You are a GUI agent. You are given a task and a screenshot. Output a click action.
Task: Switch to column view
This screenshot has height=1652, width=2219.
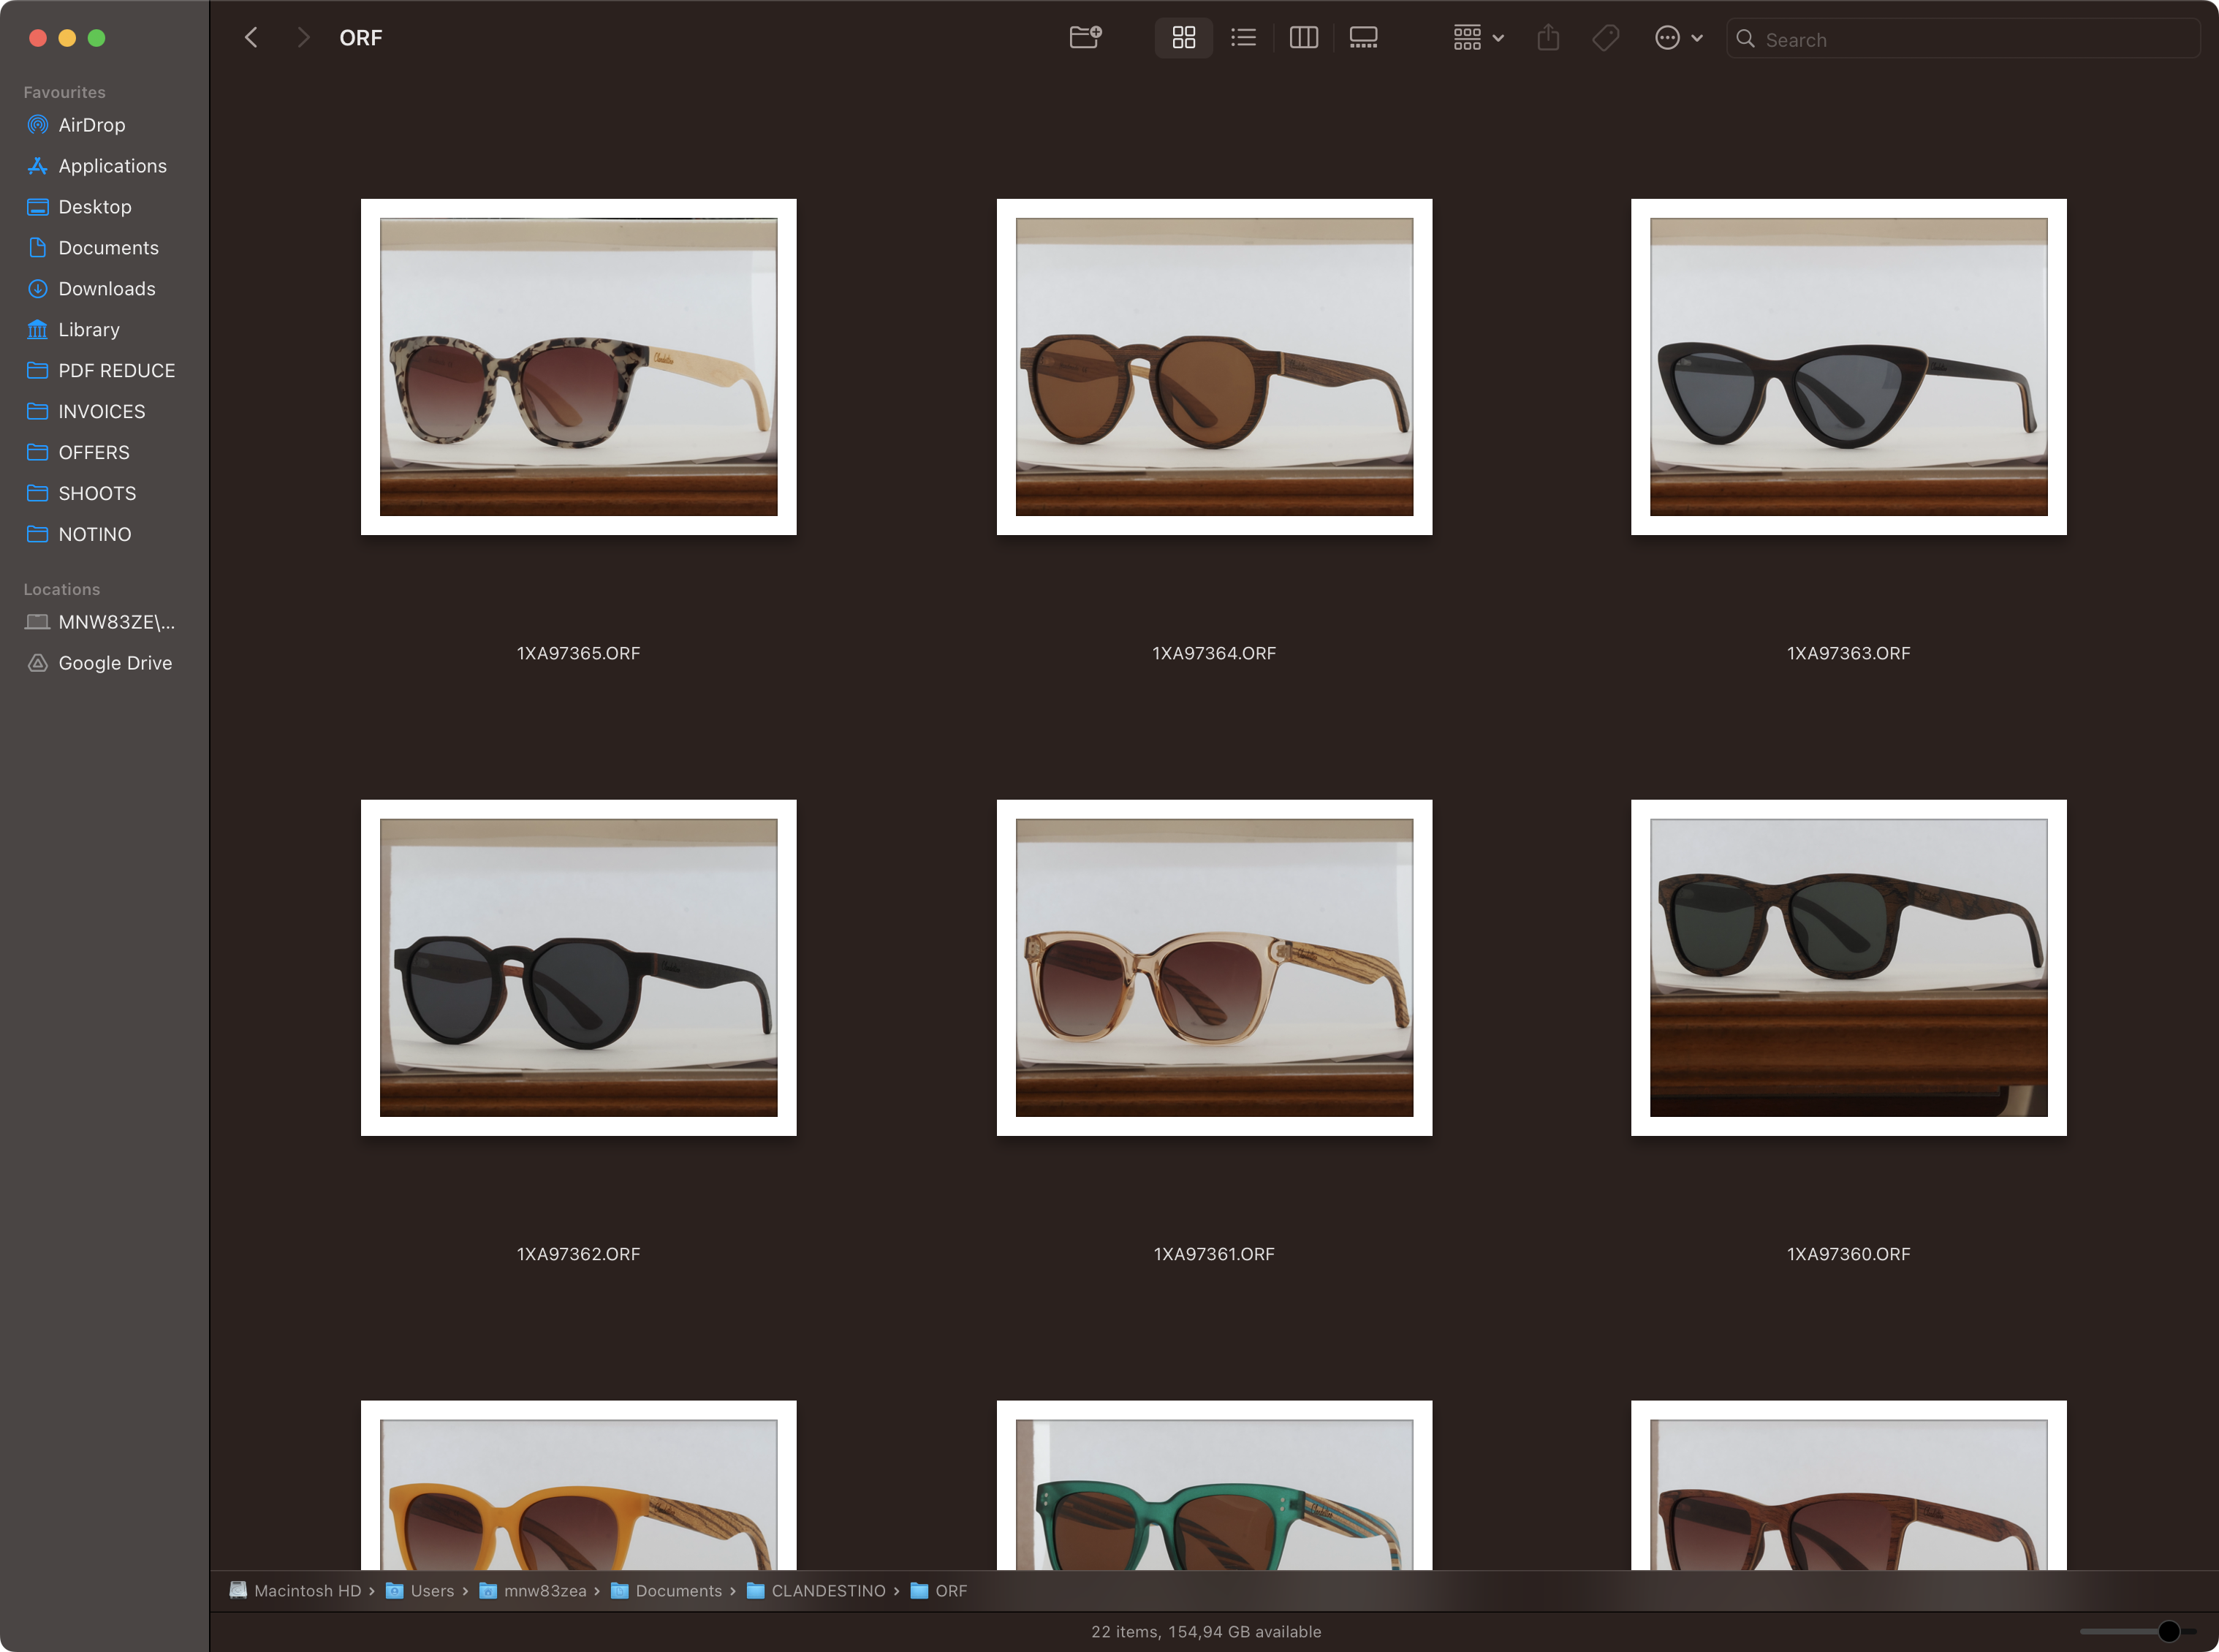tap(1303, 38)
